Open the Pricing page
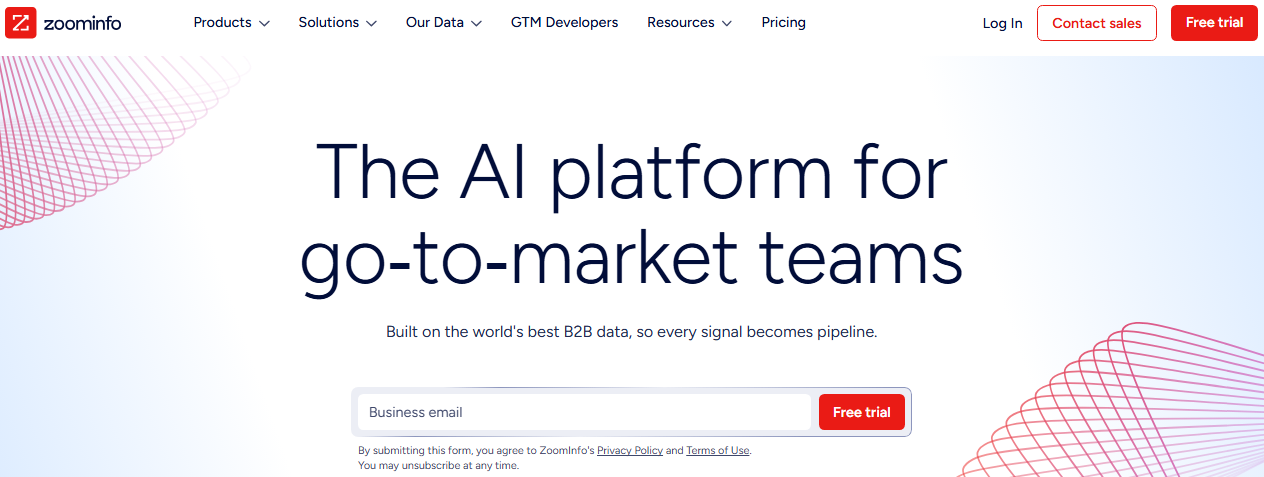This screenshot has height=477, width=1264. (783, 22)
